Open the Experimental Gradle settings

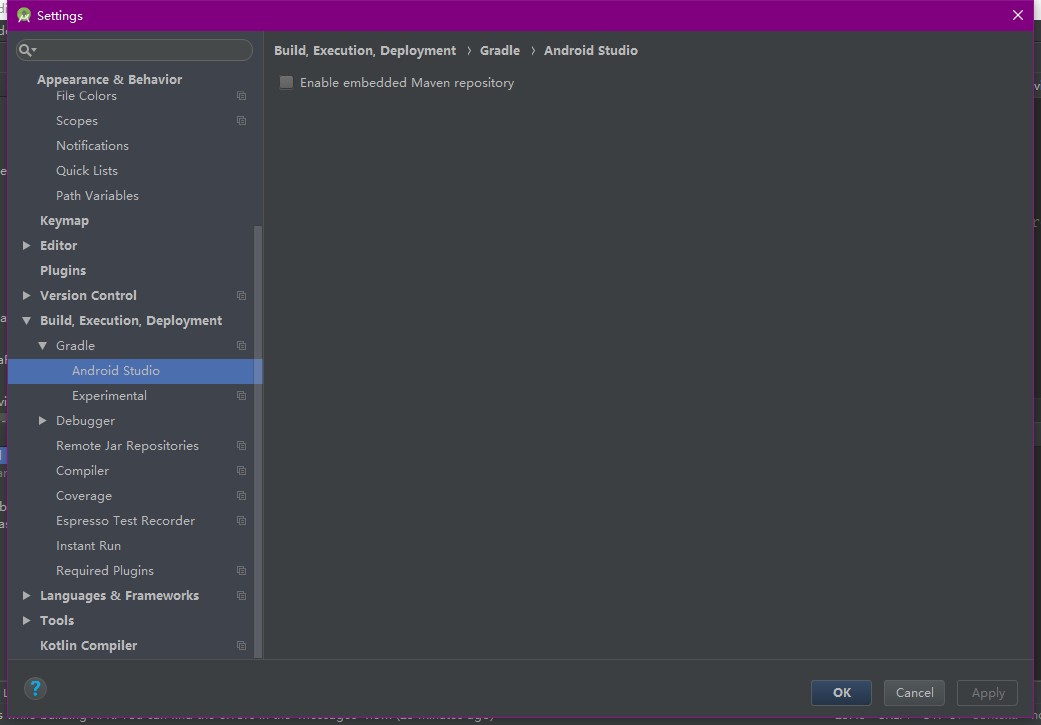click(x=110, y=396)
